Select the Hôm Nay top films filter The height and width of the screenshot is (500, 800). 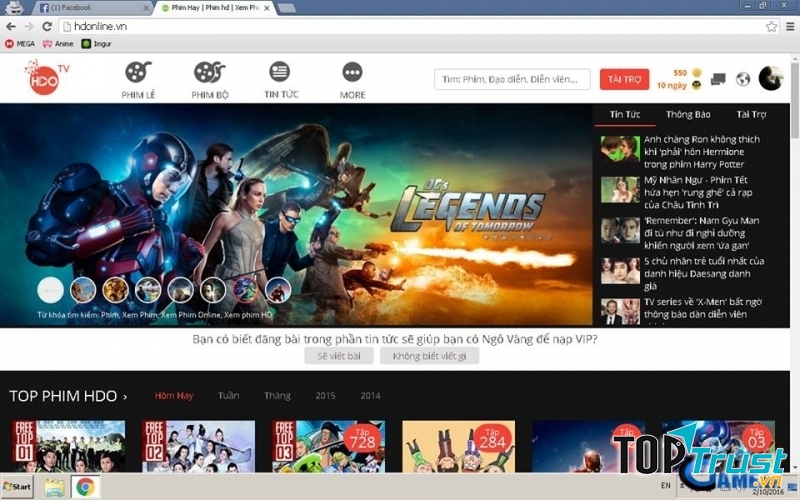click(x=174, y=395)
